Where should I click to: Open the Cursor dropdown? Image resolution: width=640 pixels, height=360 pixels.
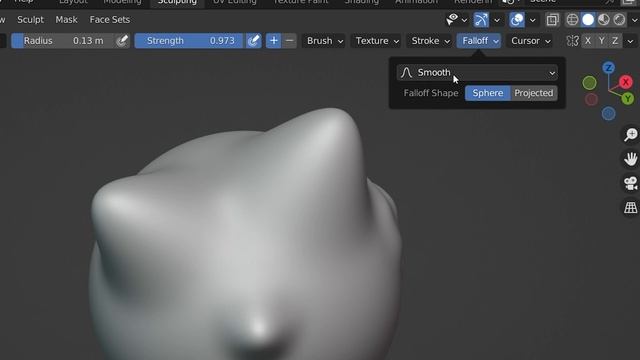click(x=531, y=41)
